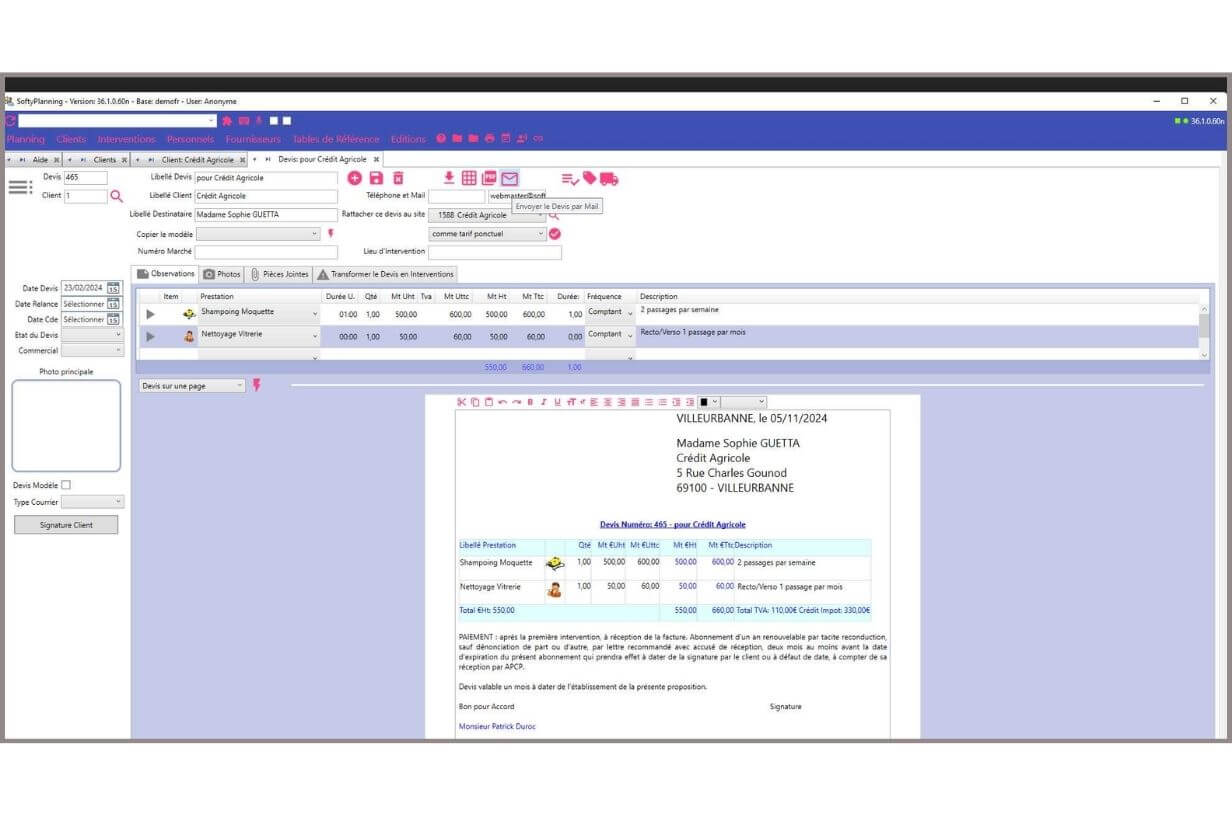Click the Monsieur Patrick Duroc text in the preview

497,726
